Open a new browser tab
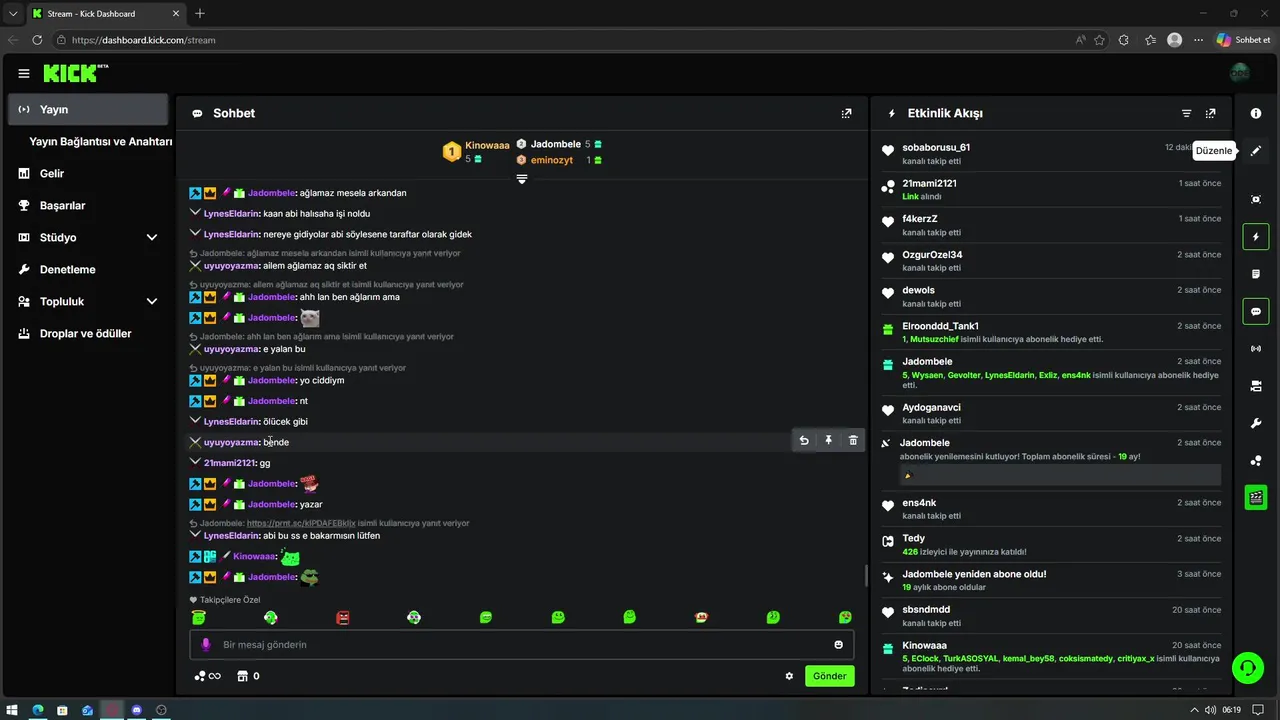1280x720 pixels. (200, 13)
